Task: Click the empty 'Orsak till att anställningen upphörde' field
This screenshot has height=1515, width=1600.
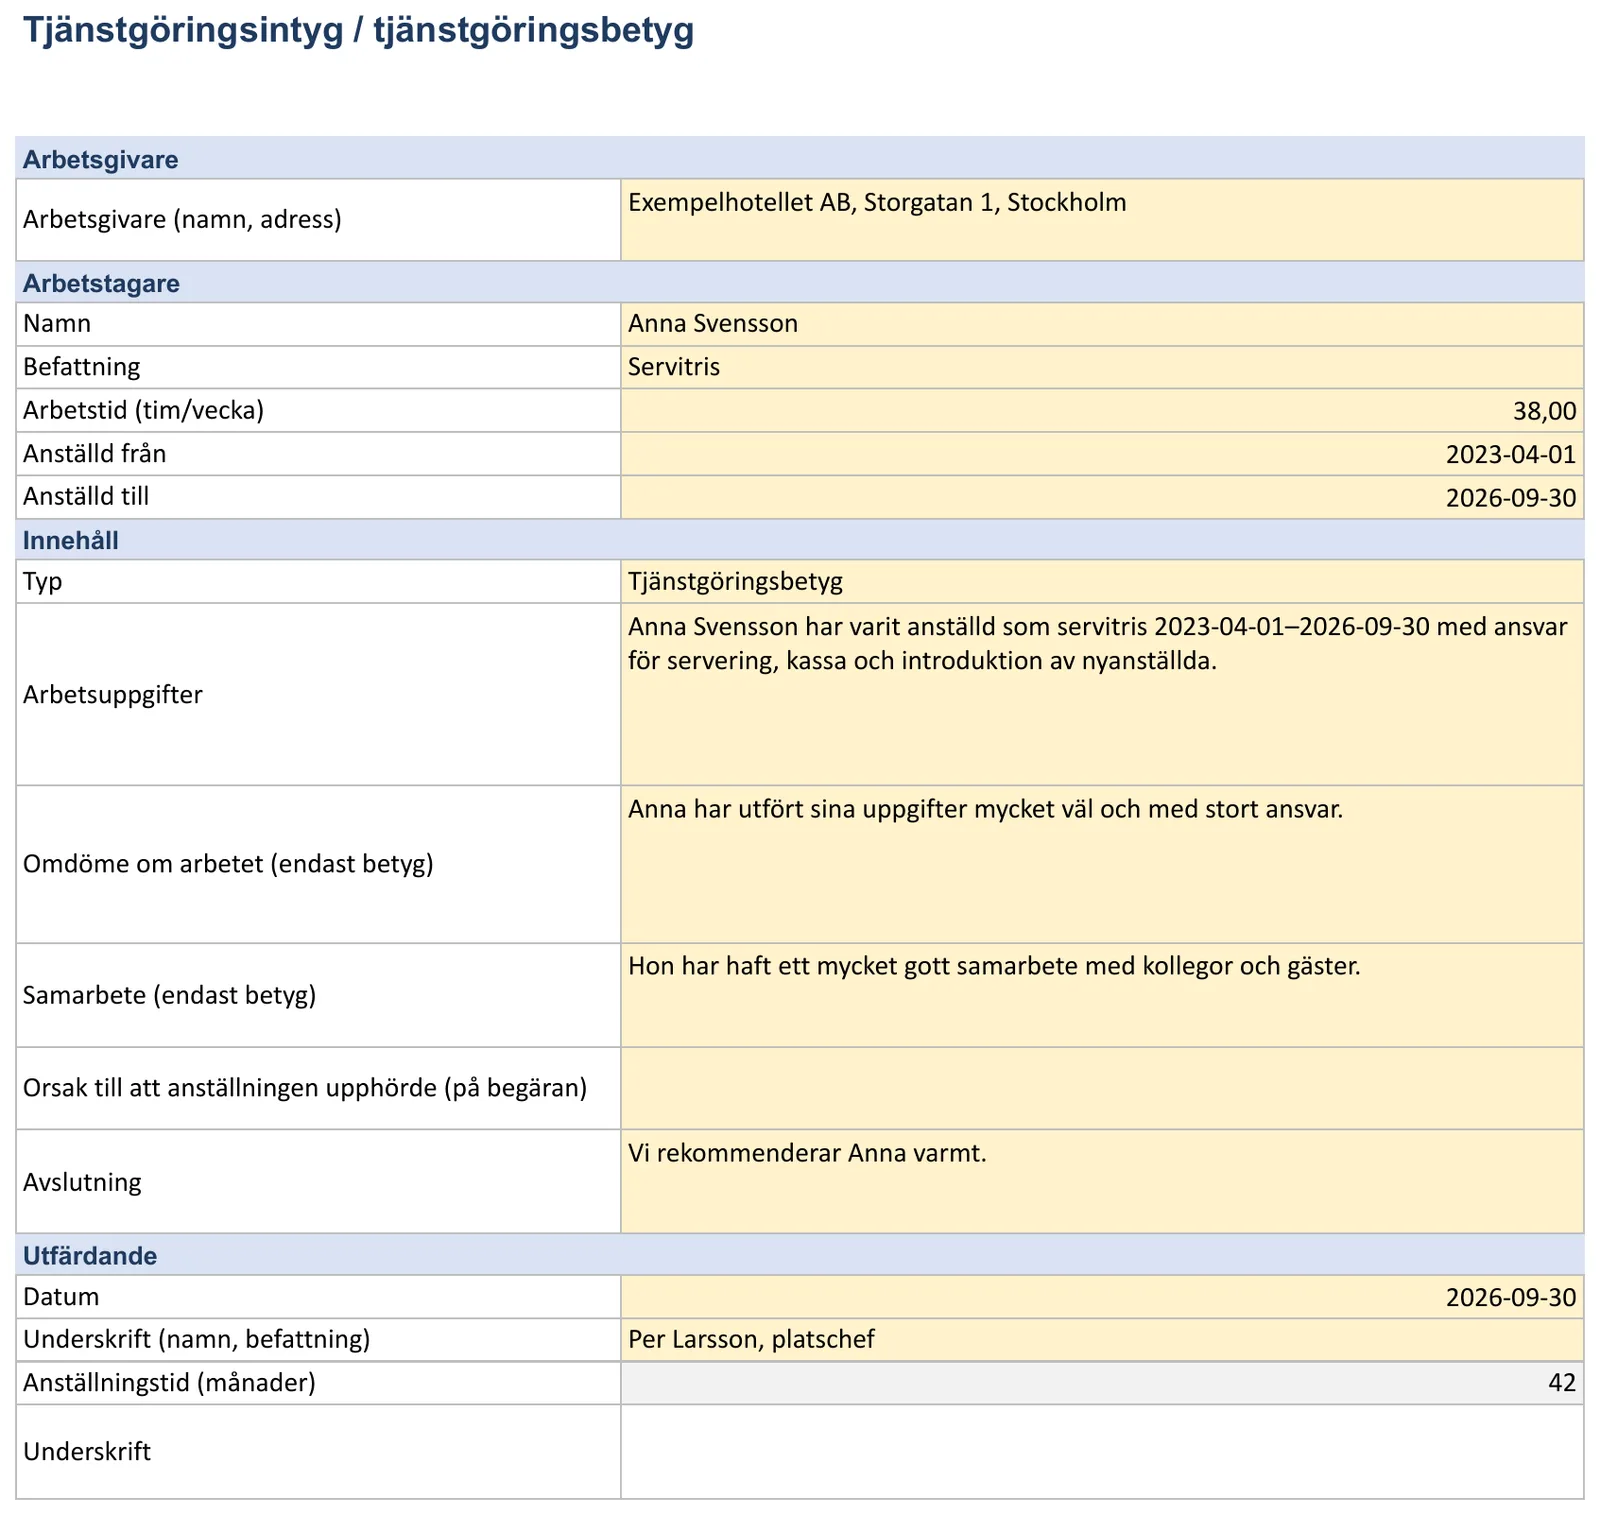Action: pos(1102,1088)
